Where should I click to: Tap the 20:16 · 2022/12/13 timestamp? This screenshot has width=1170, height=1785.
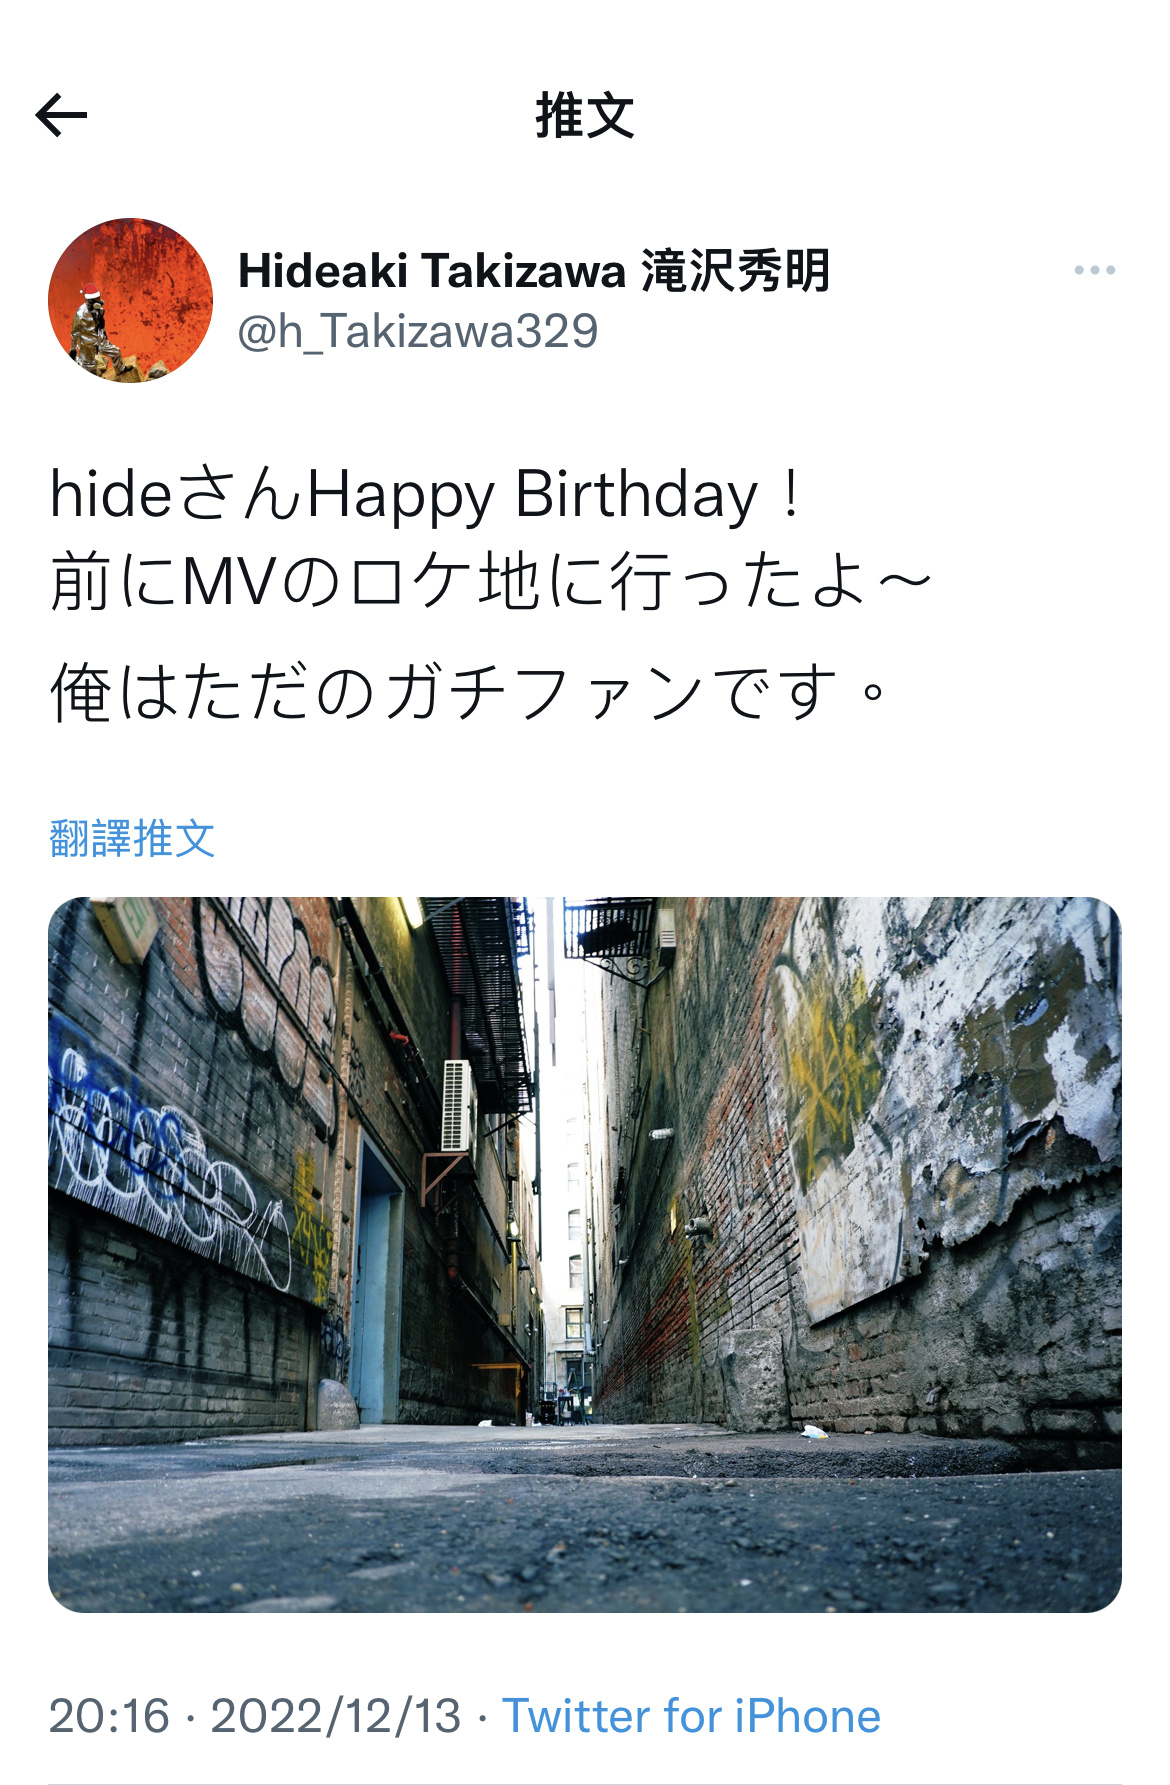point(255,1716)
